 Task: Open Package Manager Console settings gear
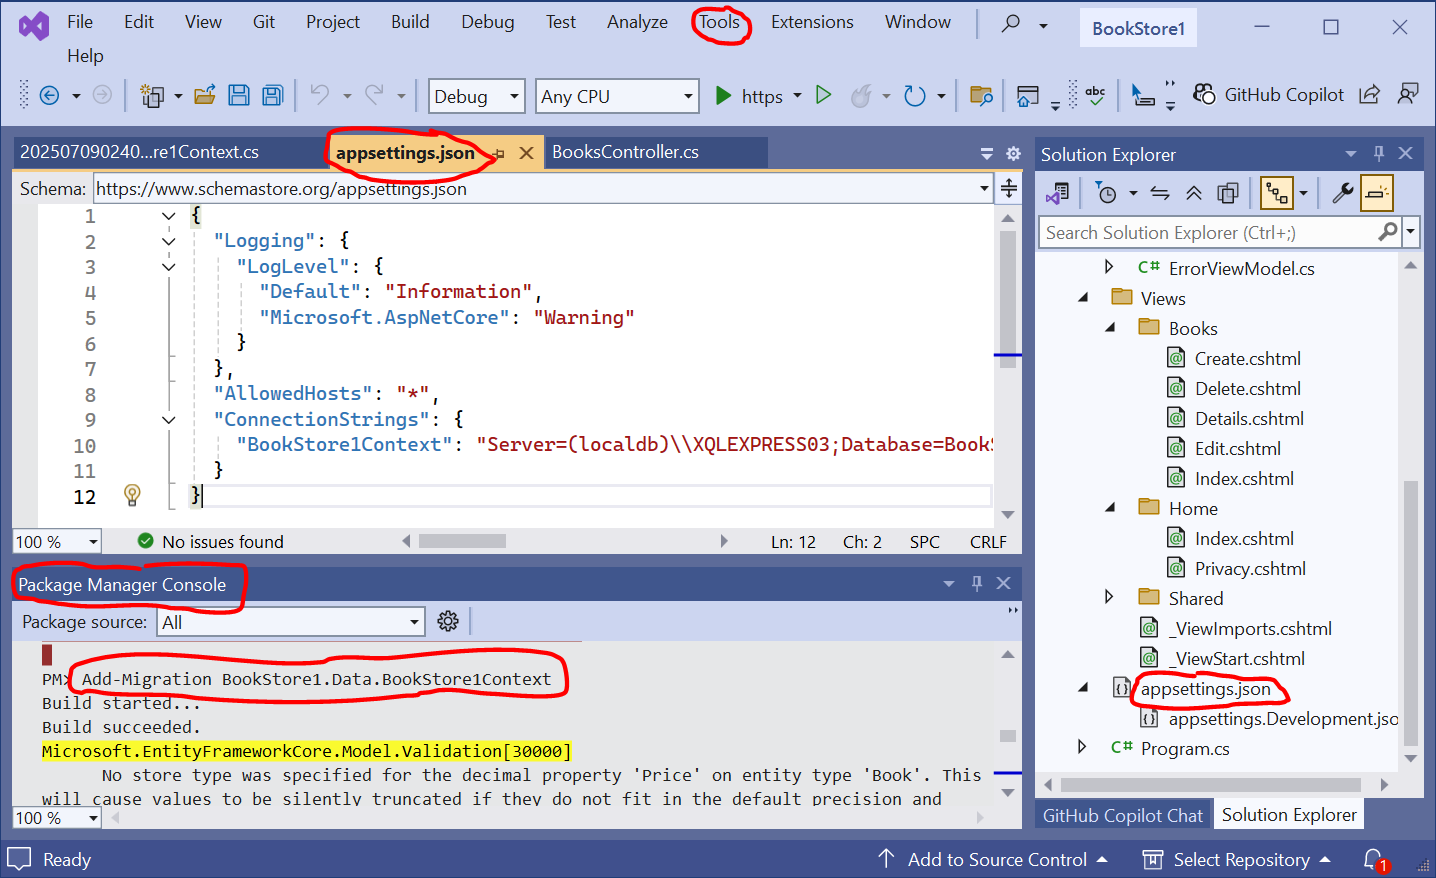point(448,621)
